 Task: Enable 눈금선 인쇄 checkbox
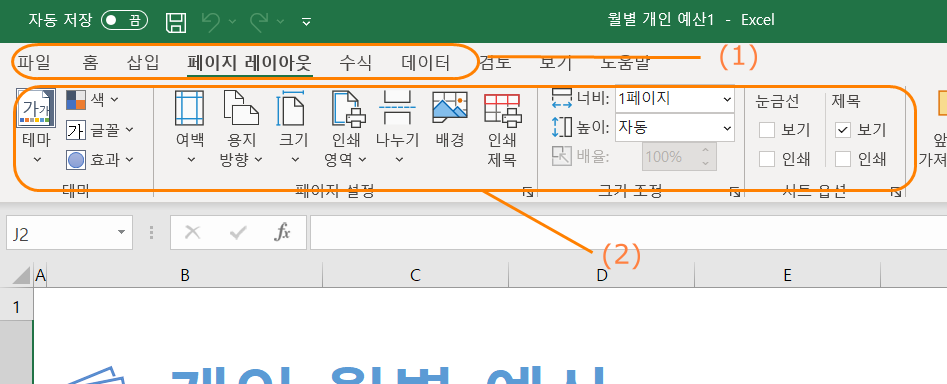tap(767, 159)
